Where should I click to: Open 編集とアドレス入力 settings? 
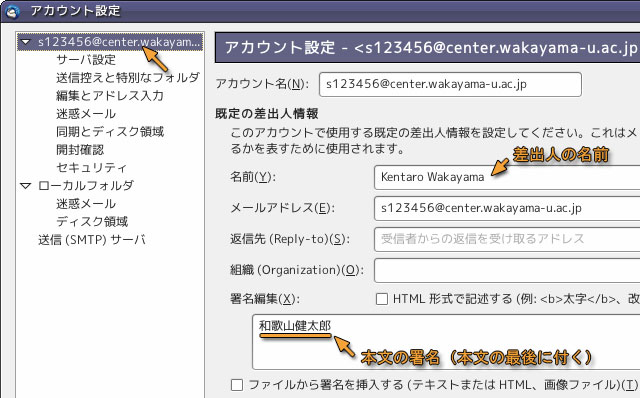(110, 96)
